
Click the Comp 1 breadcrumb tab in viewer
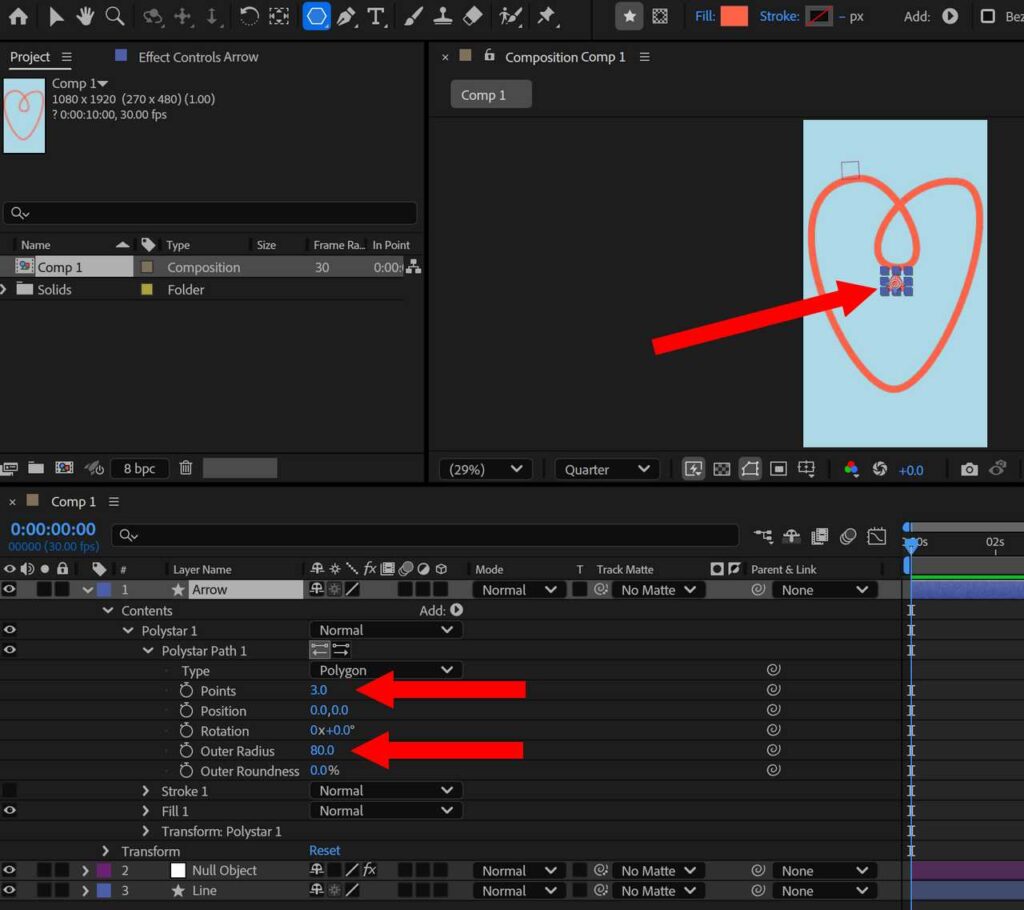[490, 95]
